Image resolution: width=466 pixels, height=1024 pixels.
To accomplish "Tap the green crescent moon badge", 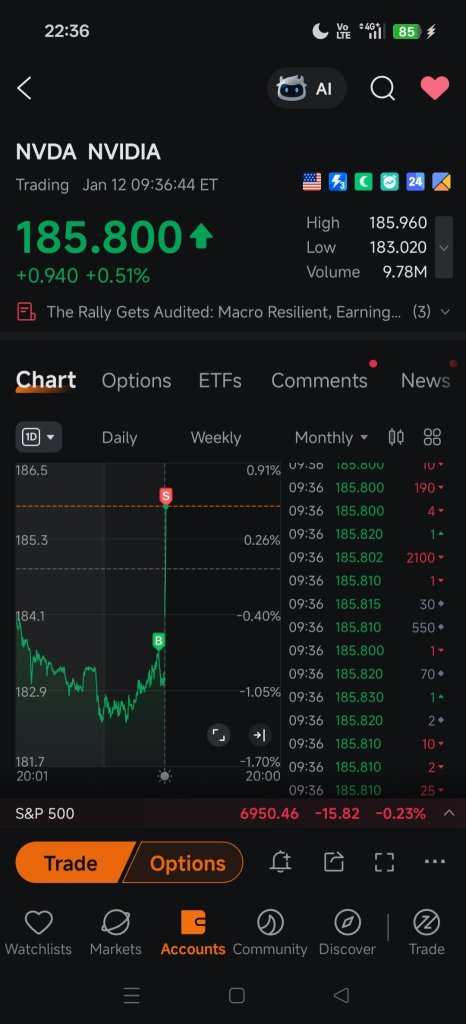I will 363,182.
